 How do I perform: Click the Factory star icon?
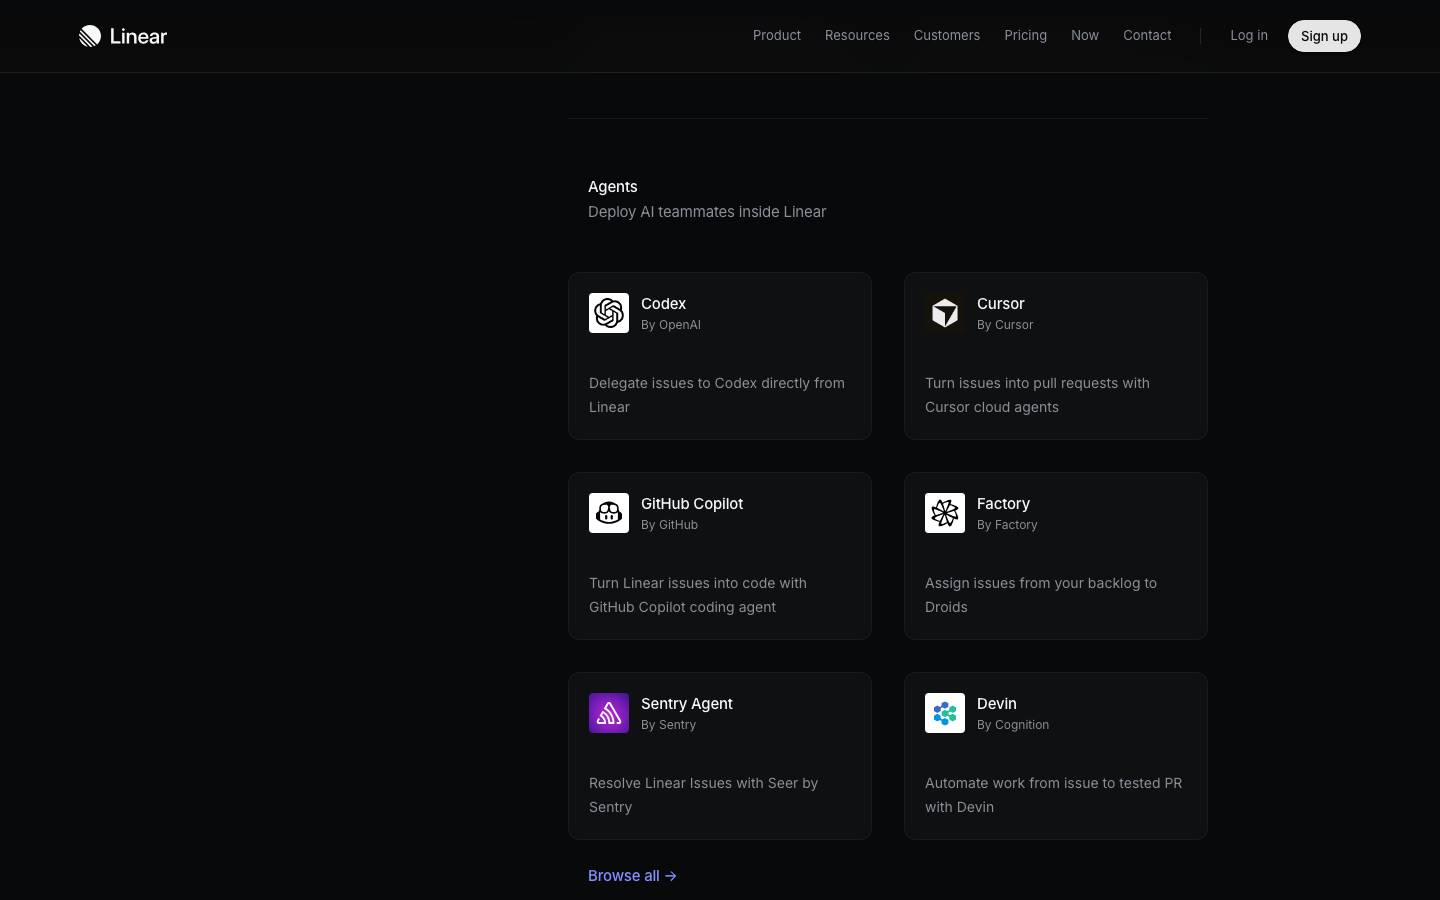point(945,513)
